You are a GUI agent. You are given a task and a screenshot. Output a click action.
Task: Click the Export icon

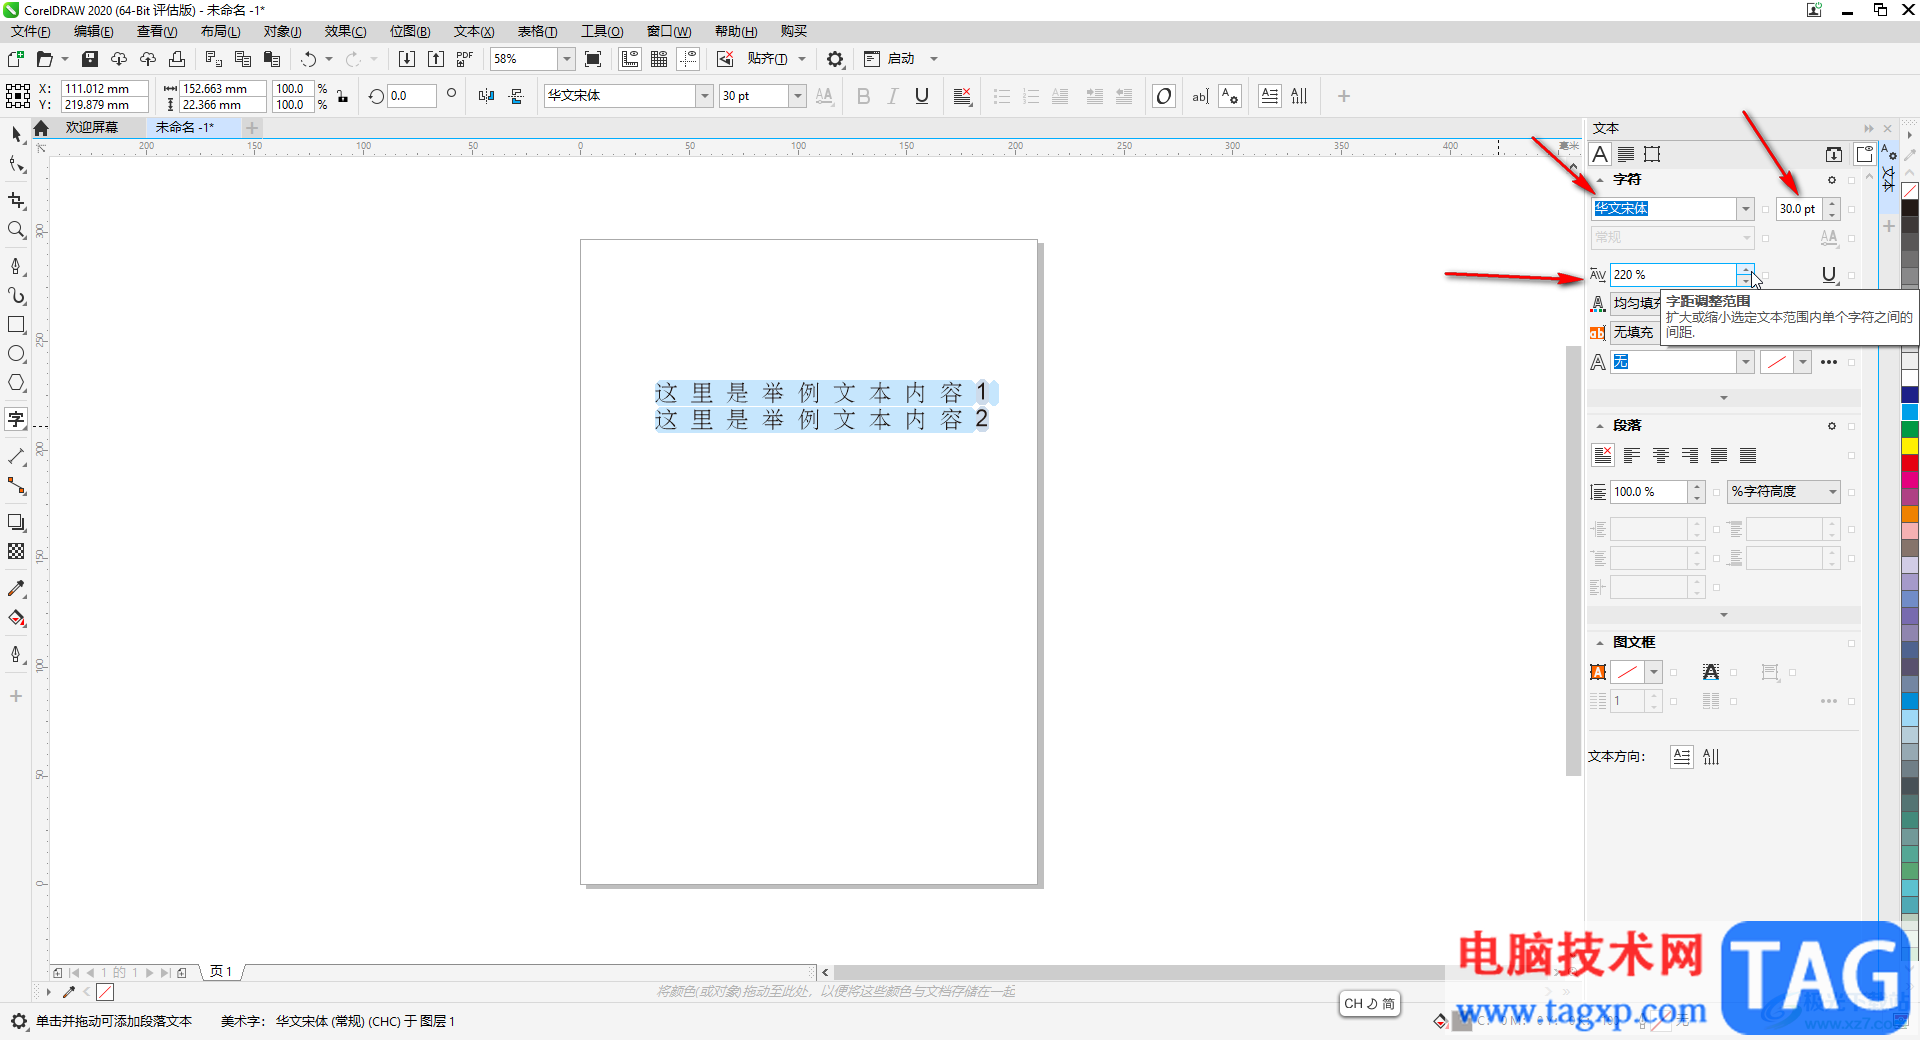pyautogui.click(x=436, y=59)
